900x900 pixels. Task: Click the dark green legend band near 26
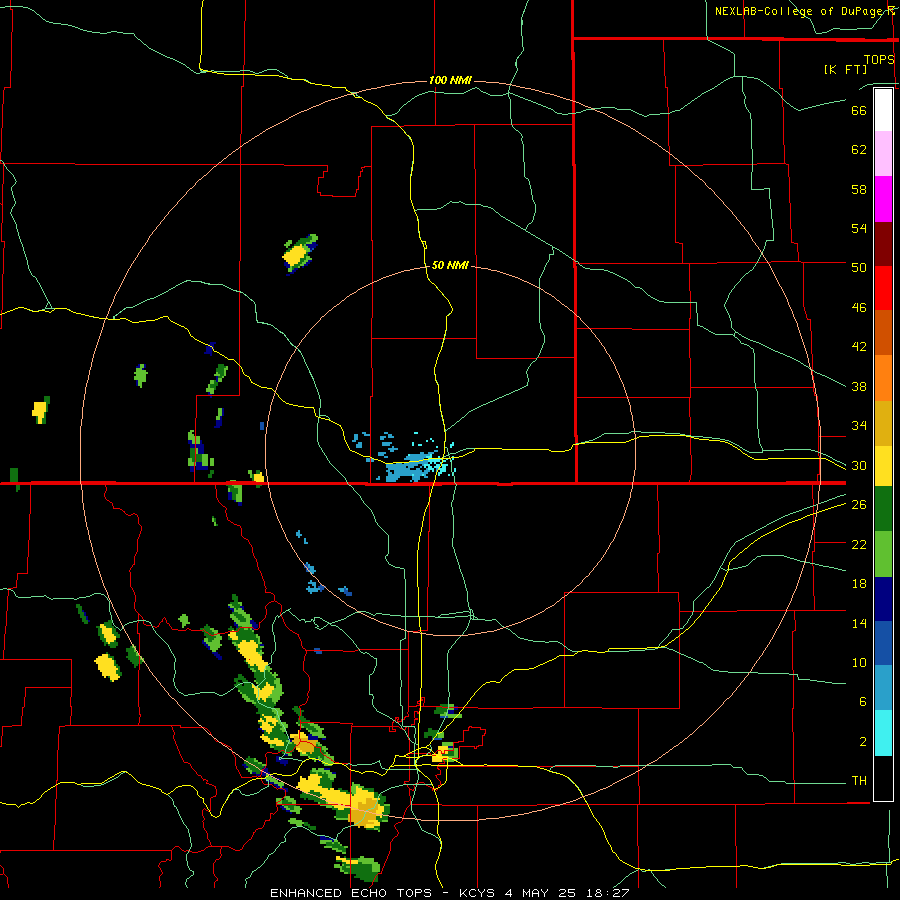(x=883, y=509)
